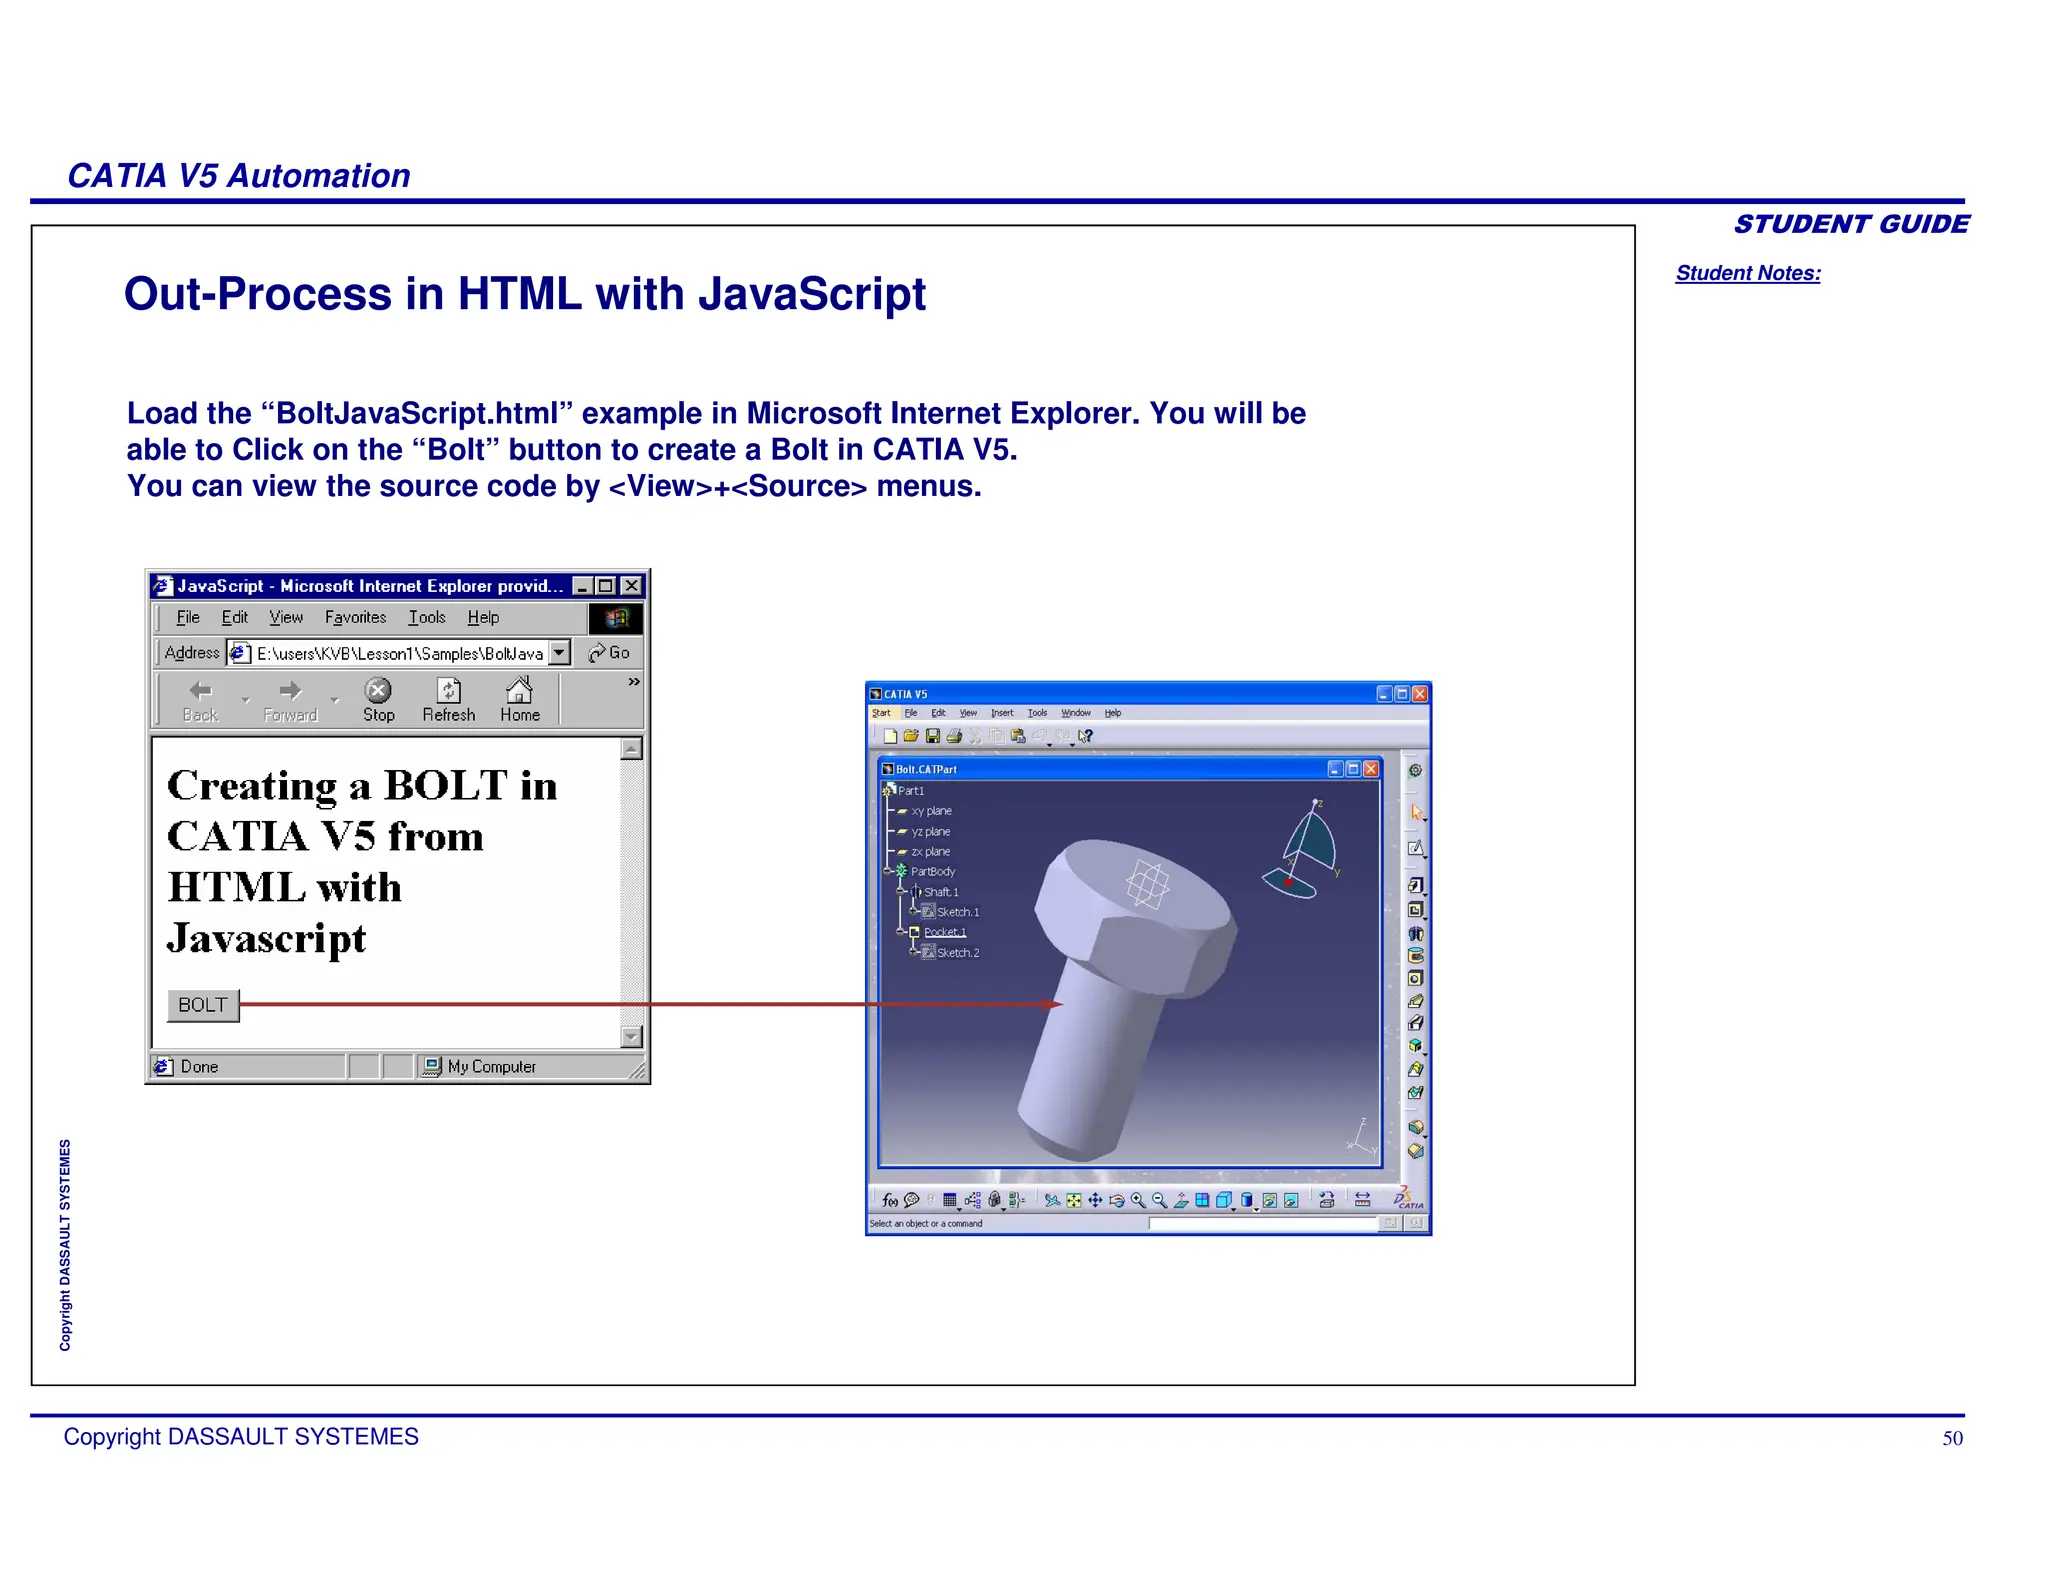
Task: Click the Fly mode airplane icon
Action: [x=1052, y=1200]
